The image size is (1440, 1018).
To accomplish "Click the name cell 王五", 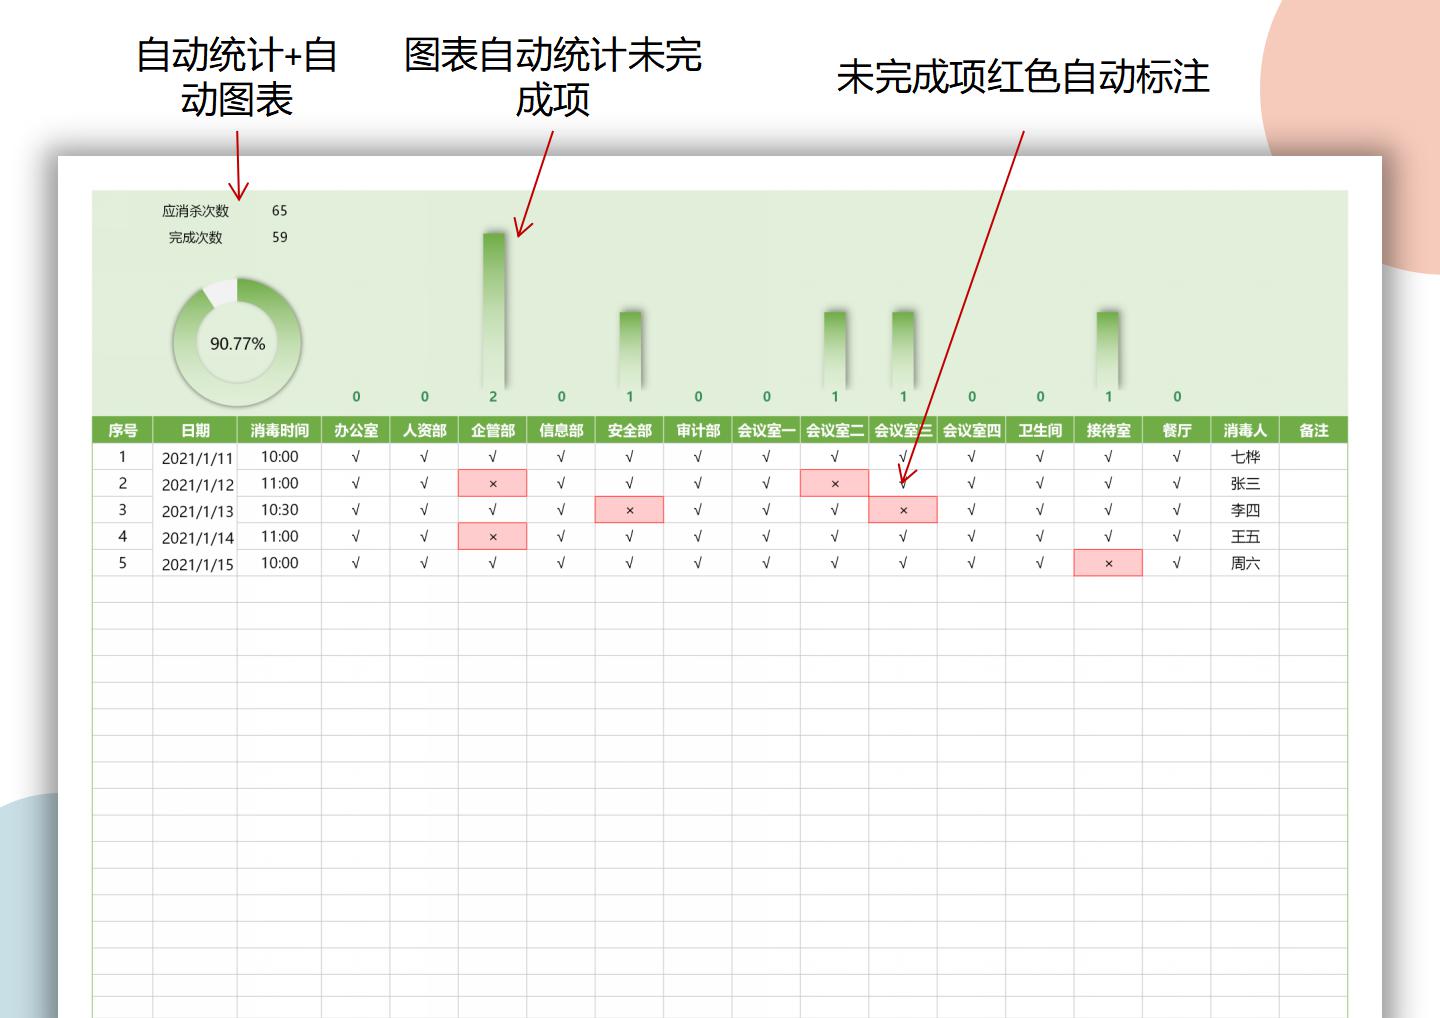I will pos(1245,536).
